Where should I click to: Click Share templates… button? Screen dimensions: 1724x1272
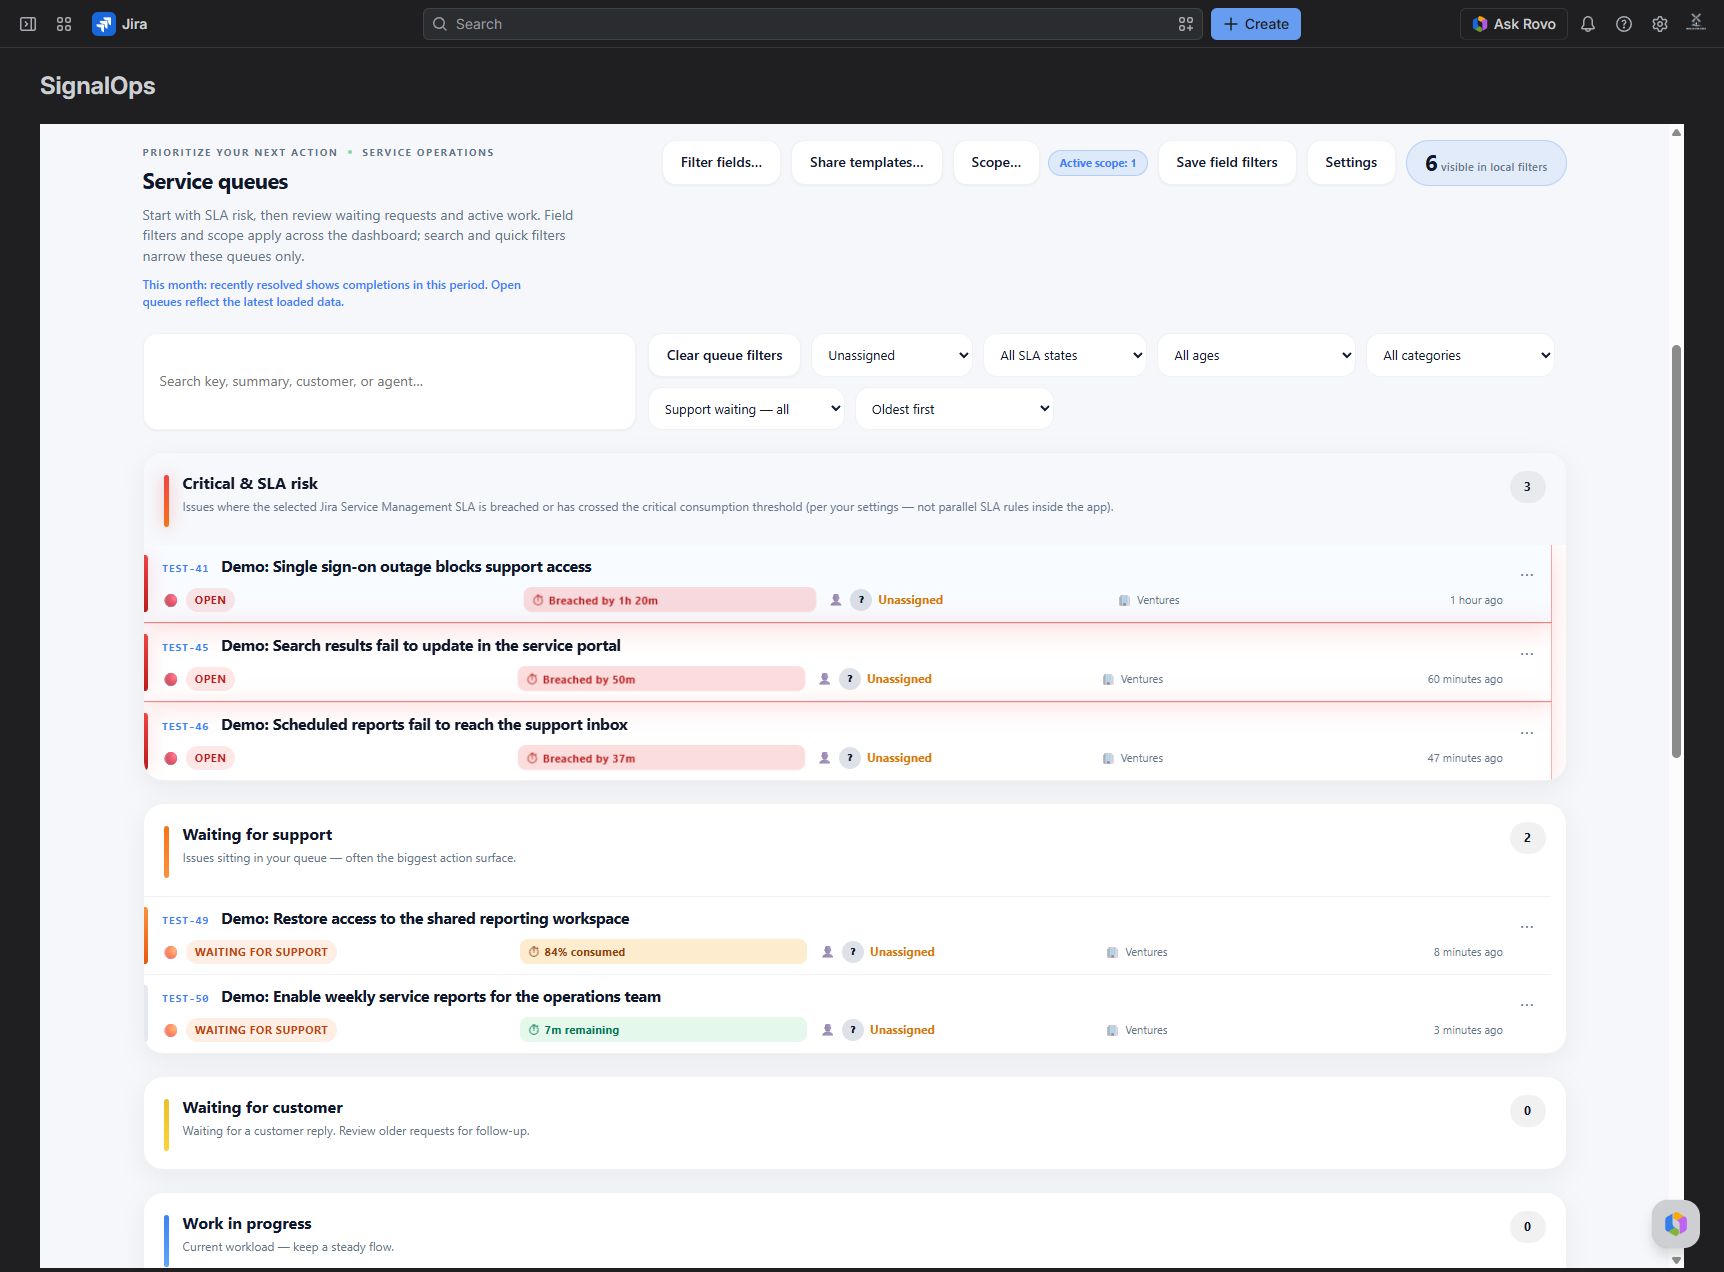pos(866,162)
